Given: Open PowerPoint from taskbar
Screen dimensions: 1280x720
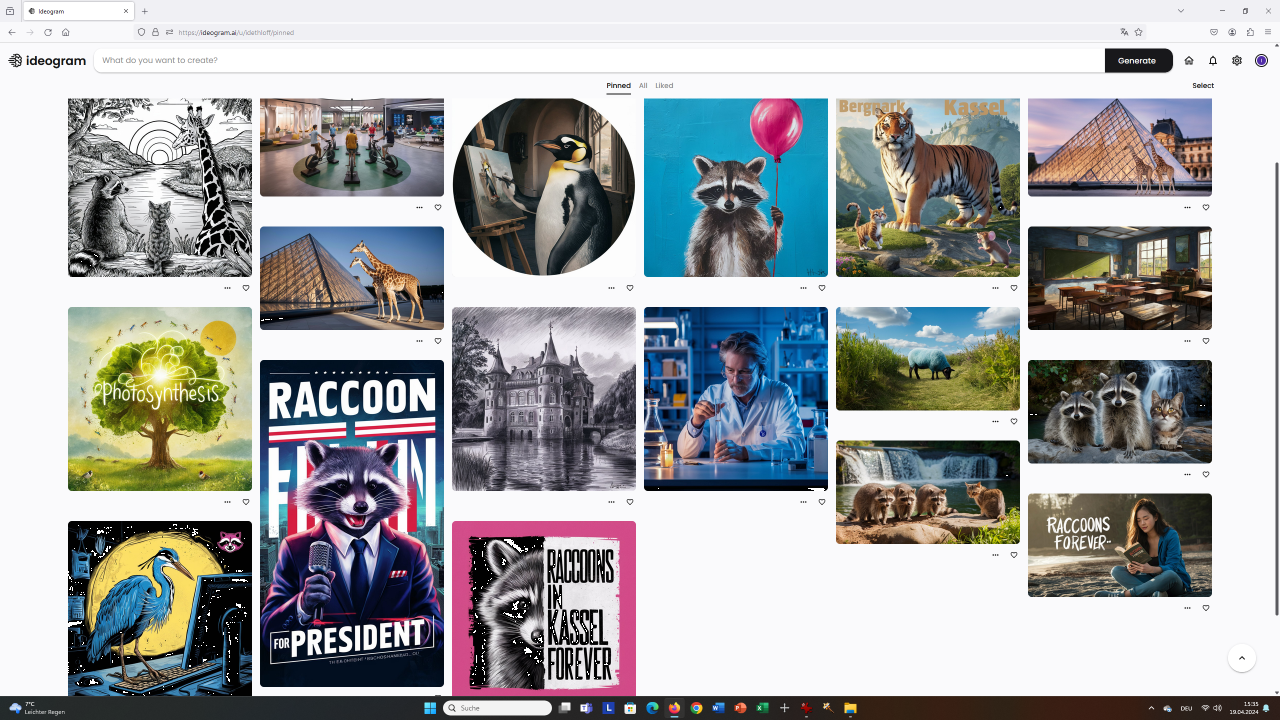Looking at the screenshot, I should click(740, 708).
